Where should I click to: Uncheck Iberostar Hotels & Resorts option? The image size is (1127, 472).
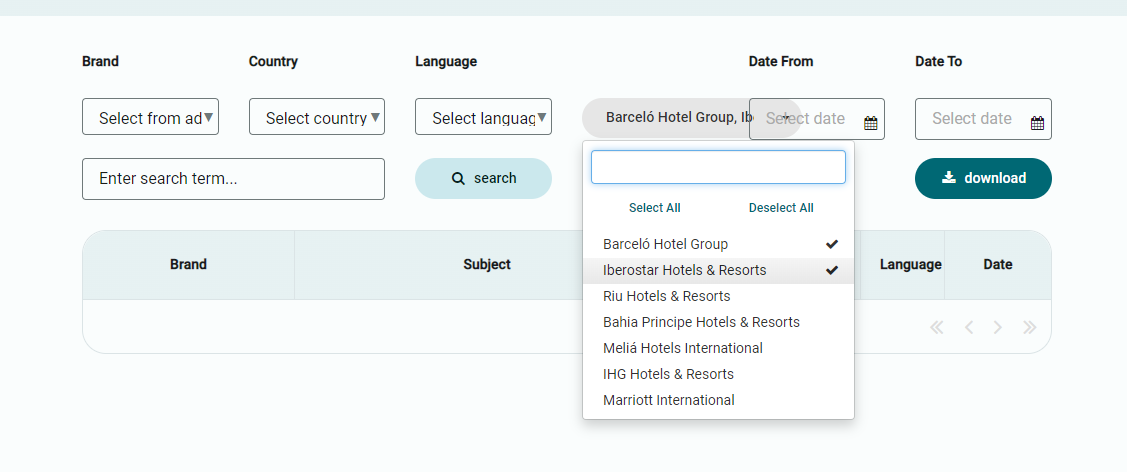(x=718, y=271)
